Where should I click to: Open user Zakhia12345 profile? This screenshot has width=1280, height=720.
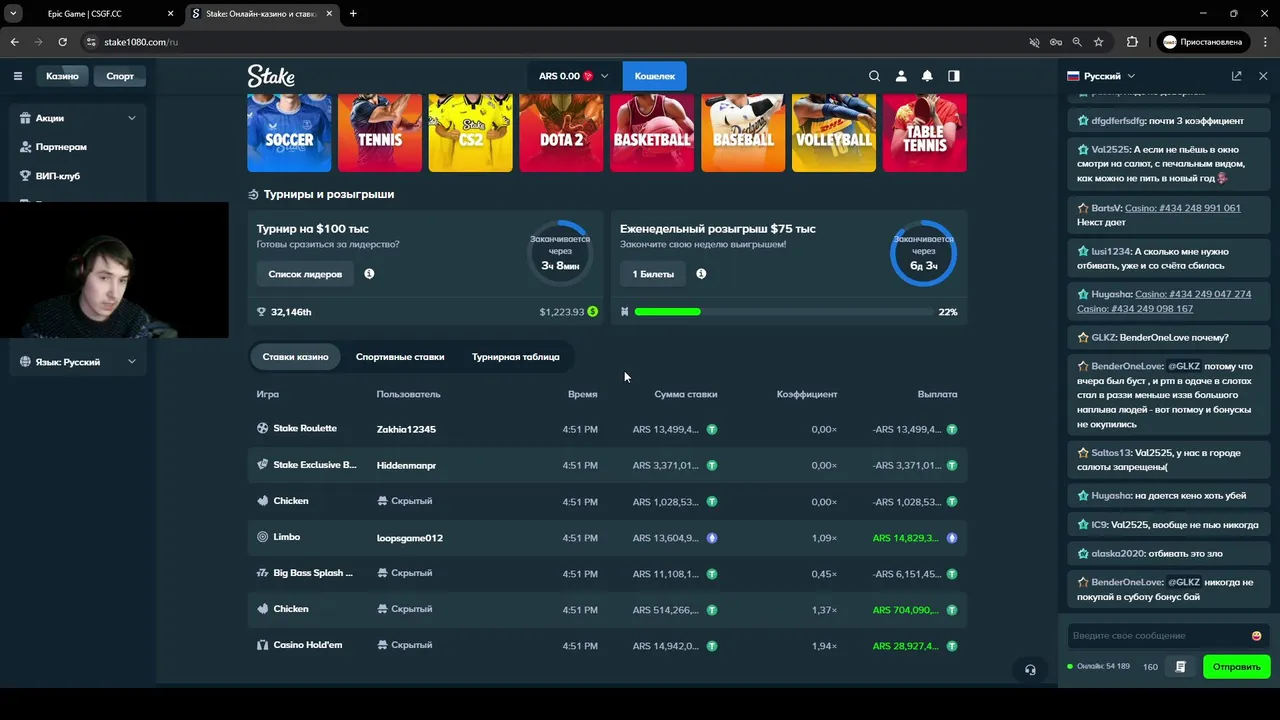[x=406, y=429]
